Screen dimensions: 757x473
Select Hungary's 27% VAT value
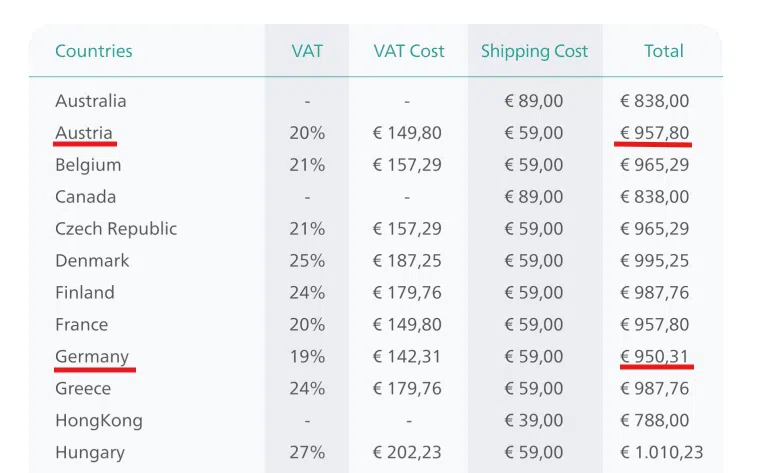[307, 452]
